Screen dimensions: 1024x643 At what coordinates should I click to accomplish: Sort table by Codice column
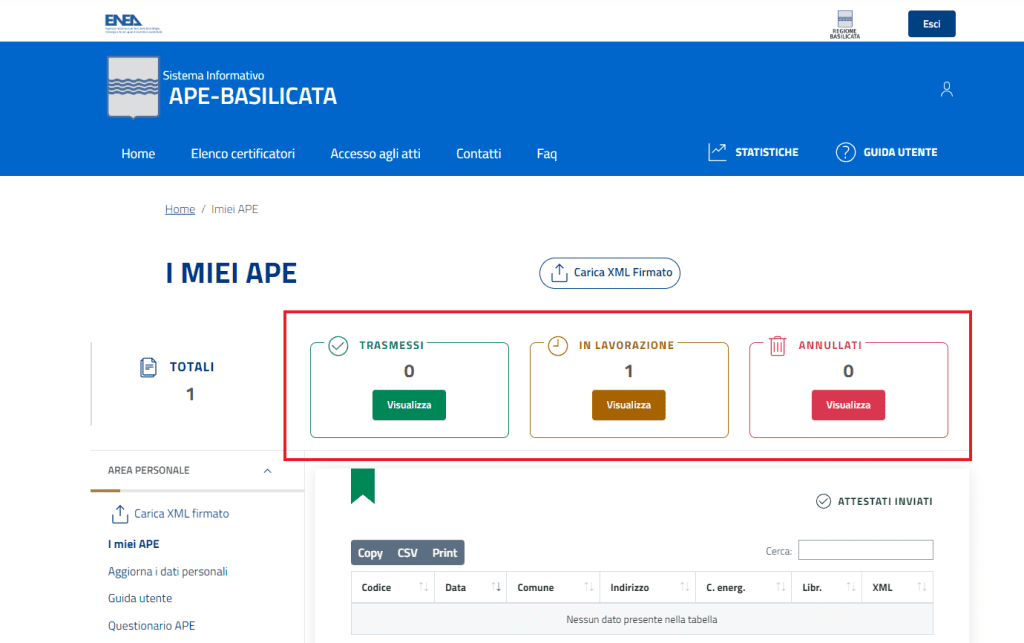tap(392, 588)
